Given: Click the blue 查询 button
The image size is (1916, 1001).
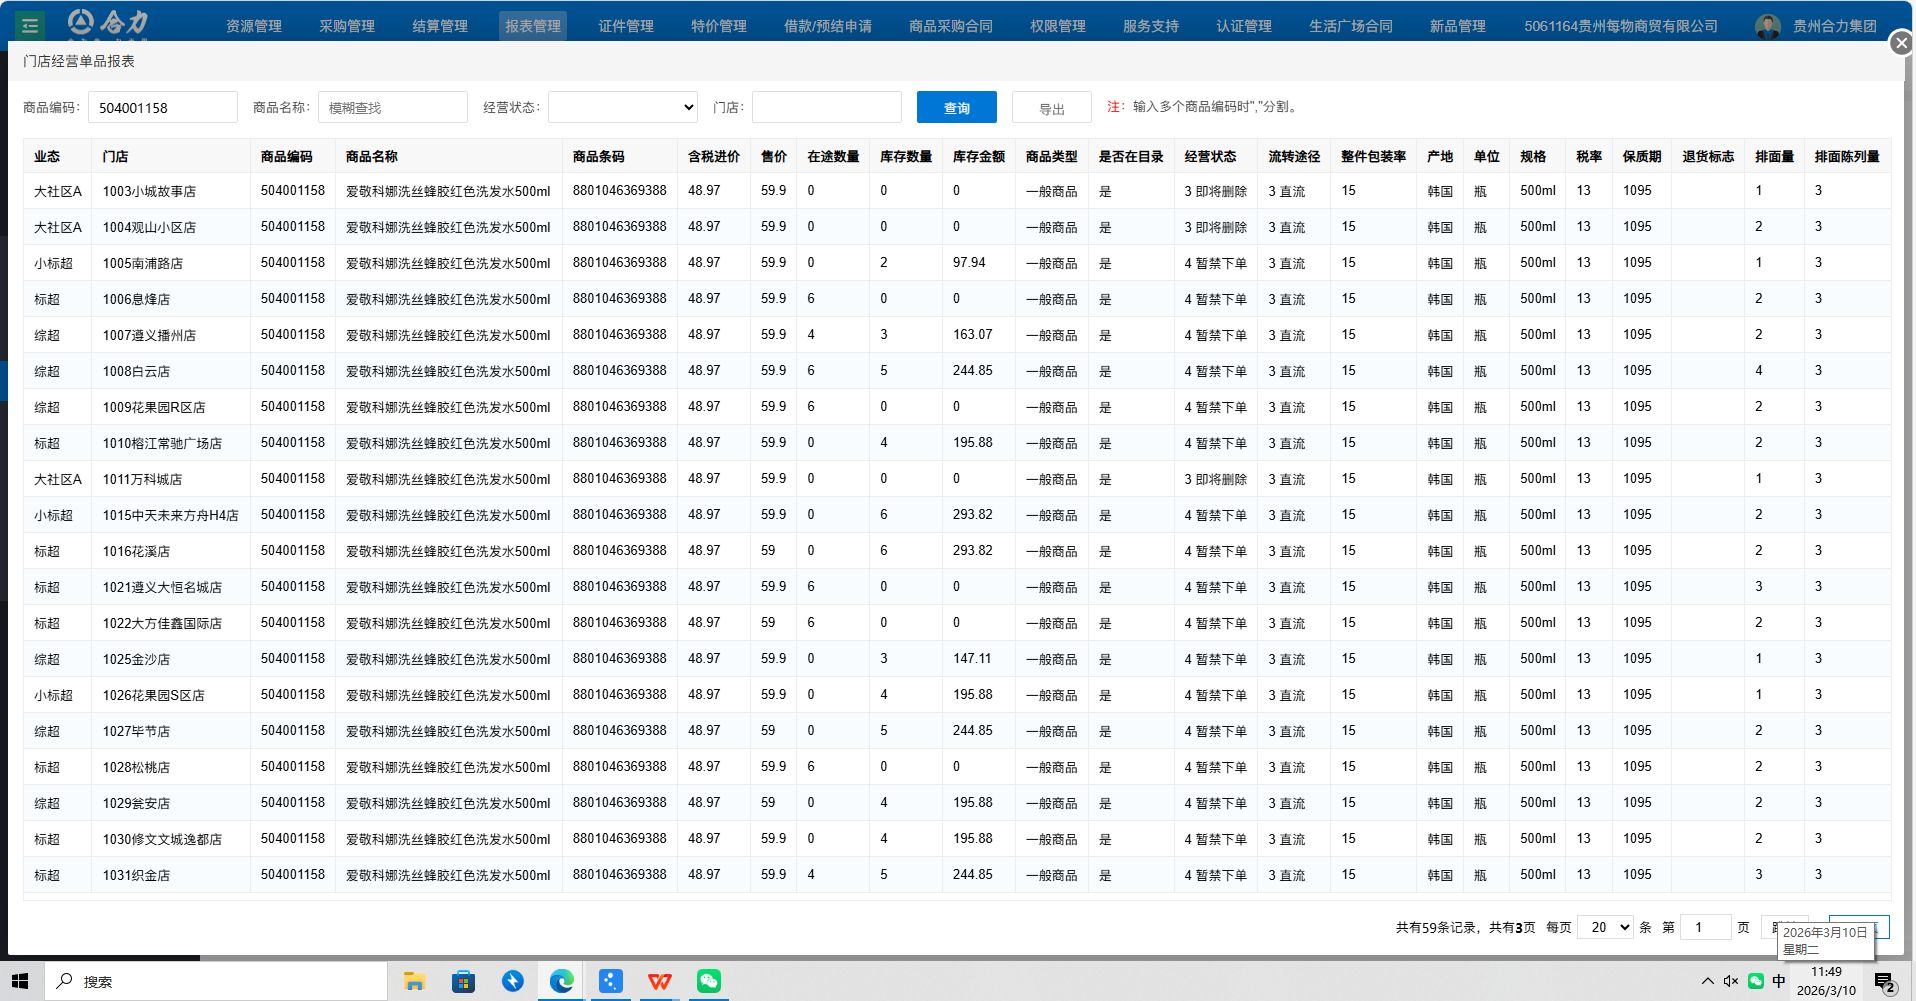Looking at the screenshot, I should (x=956, y=107).
